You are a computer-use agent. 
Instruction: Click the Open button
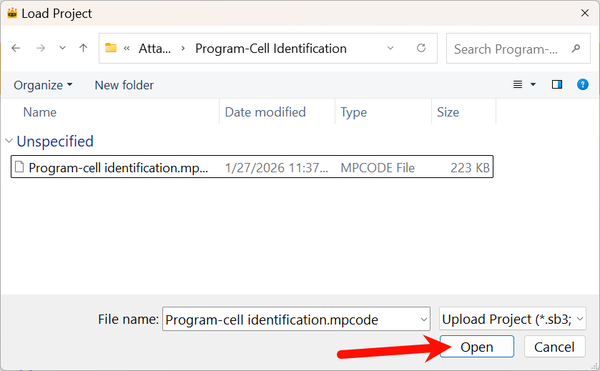[476, 347]
